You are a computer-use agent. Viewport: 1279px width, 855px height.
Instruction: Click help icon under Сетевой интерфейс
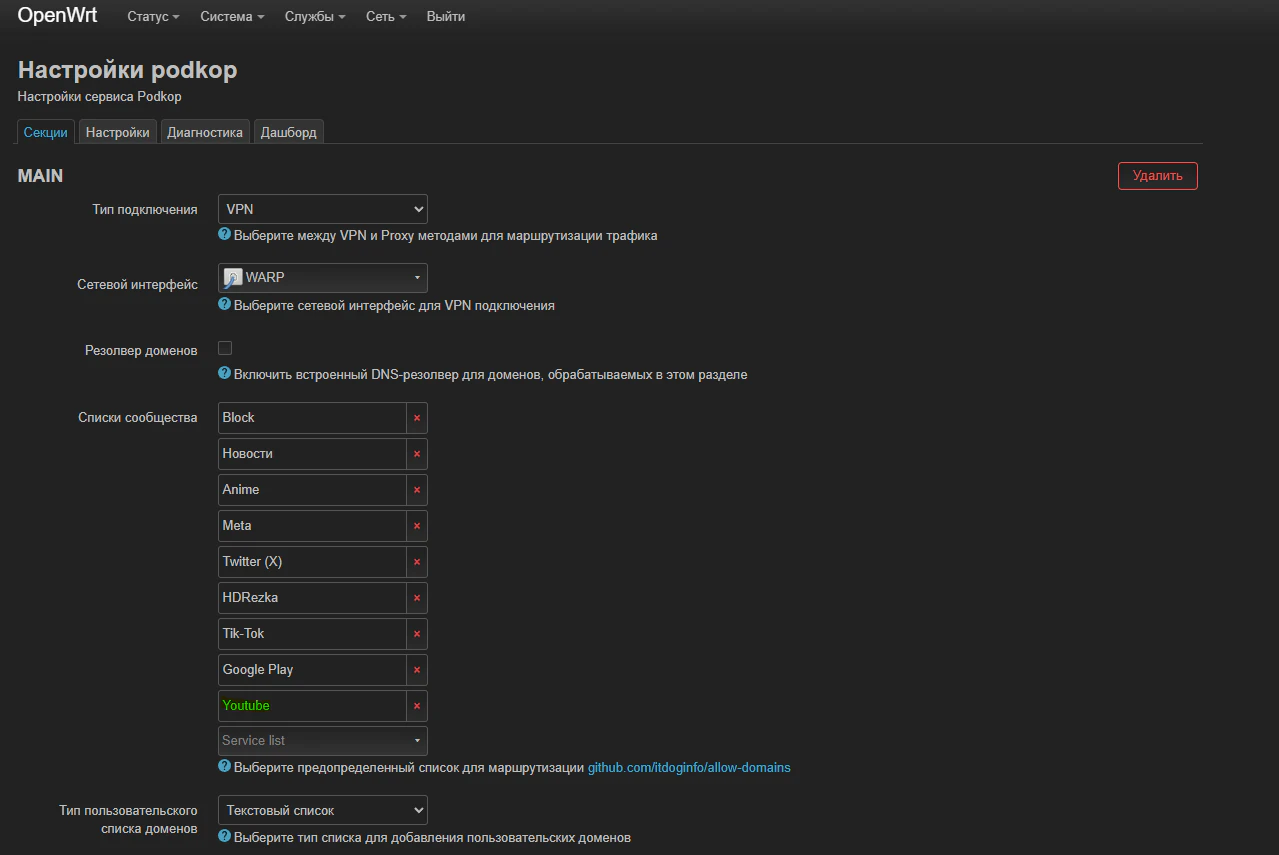click(x=224, y=304)
